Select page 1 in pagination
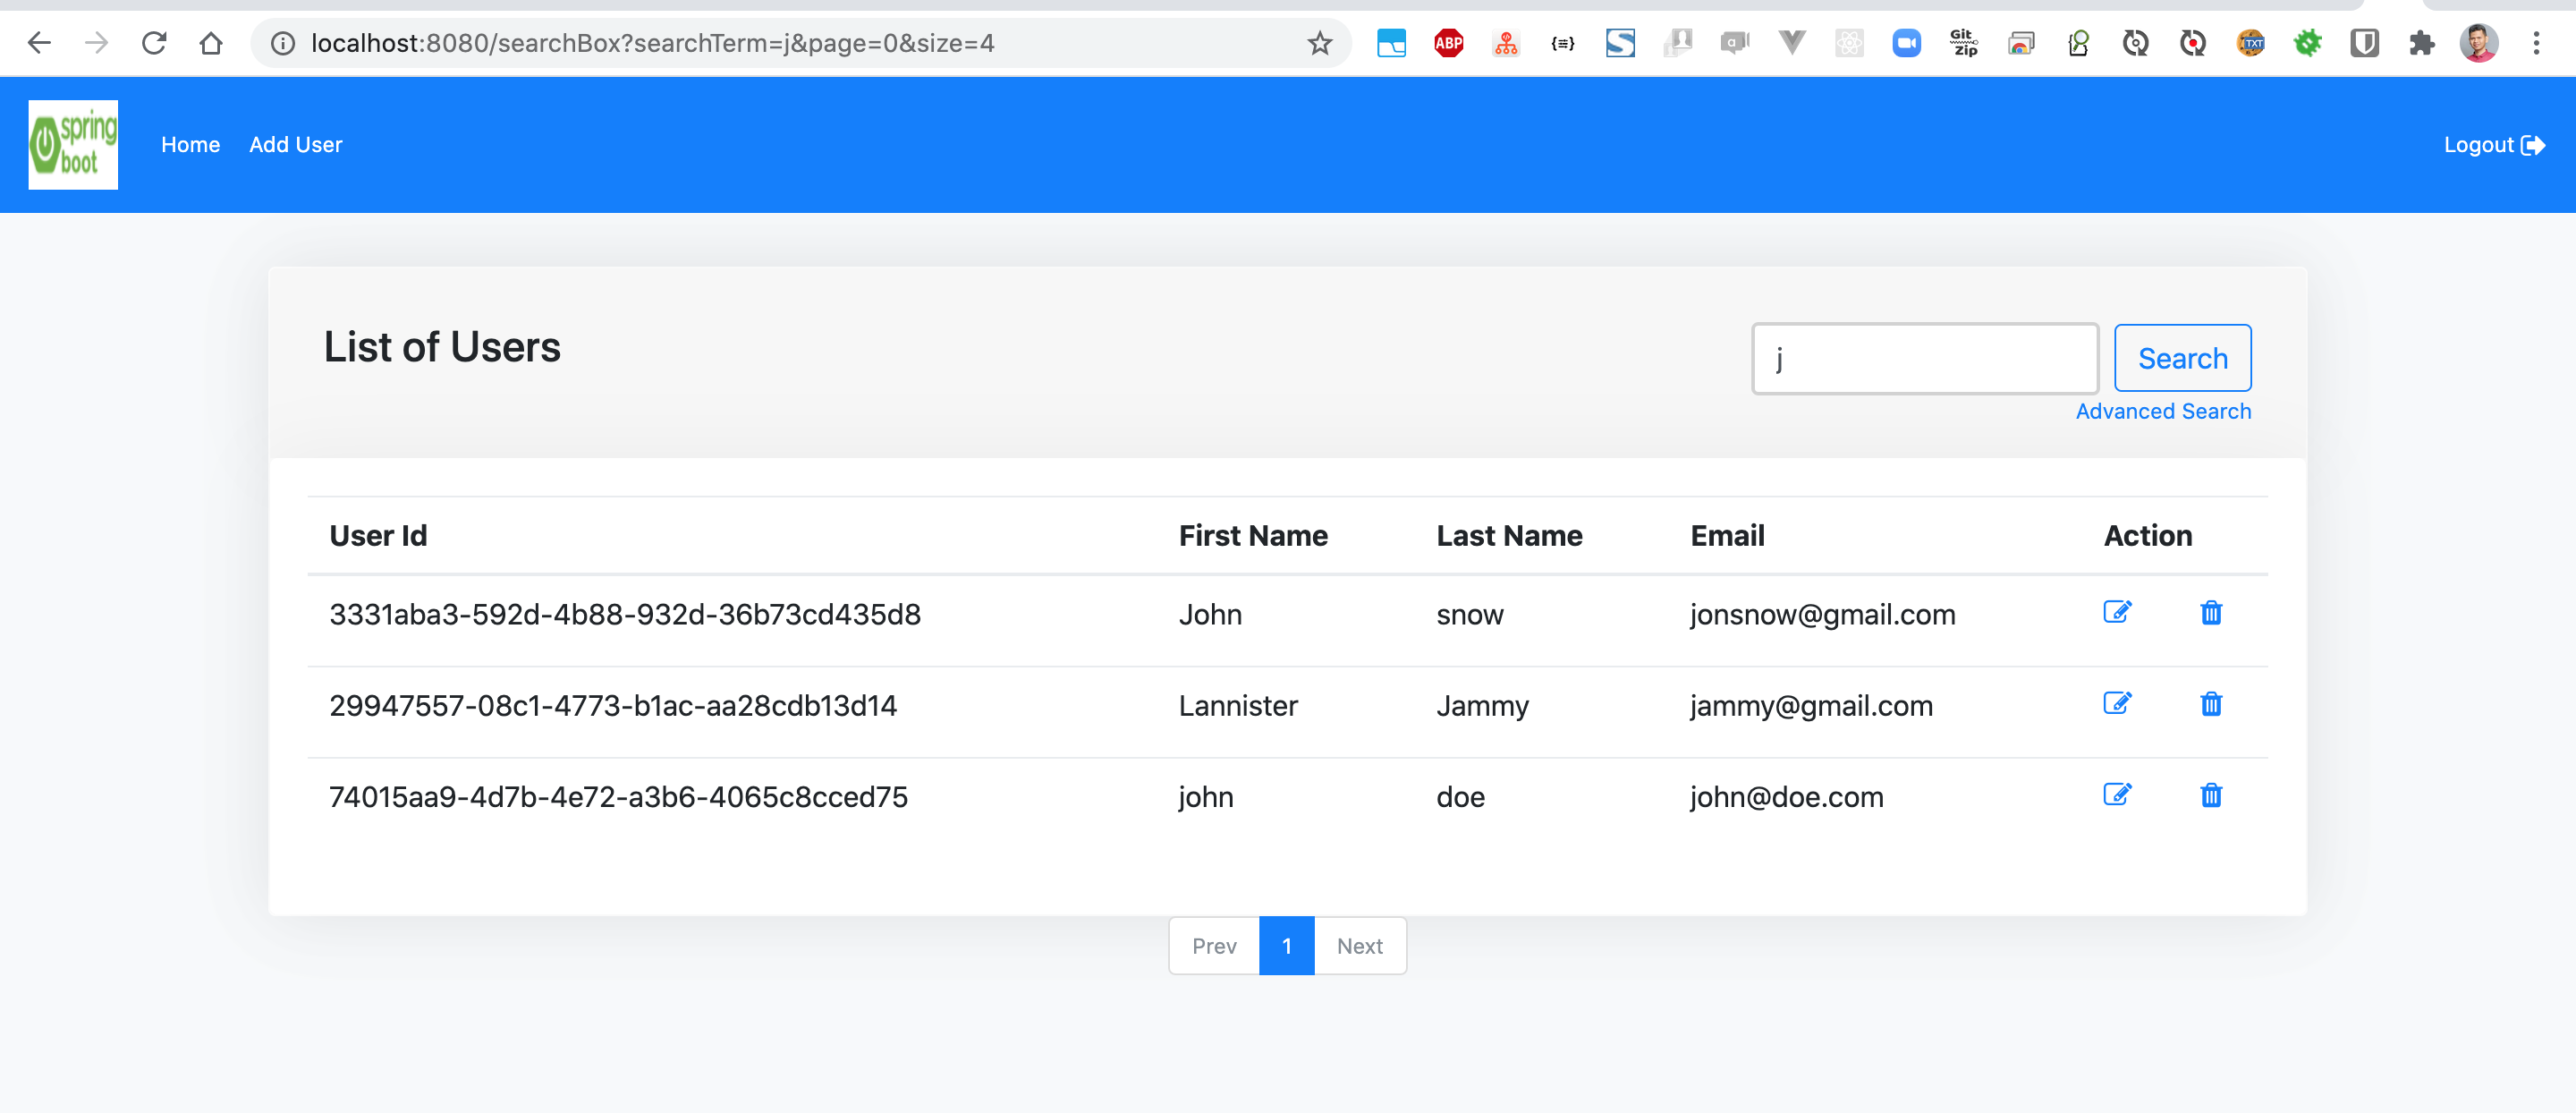 pyautogui.click(x=1286, y=946)
